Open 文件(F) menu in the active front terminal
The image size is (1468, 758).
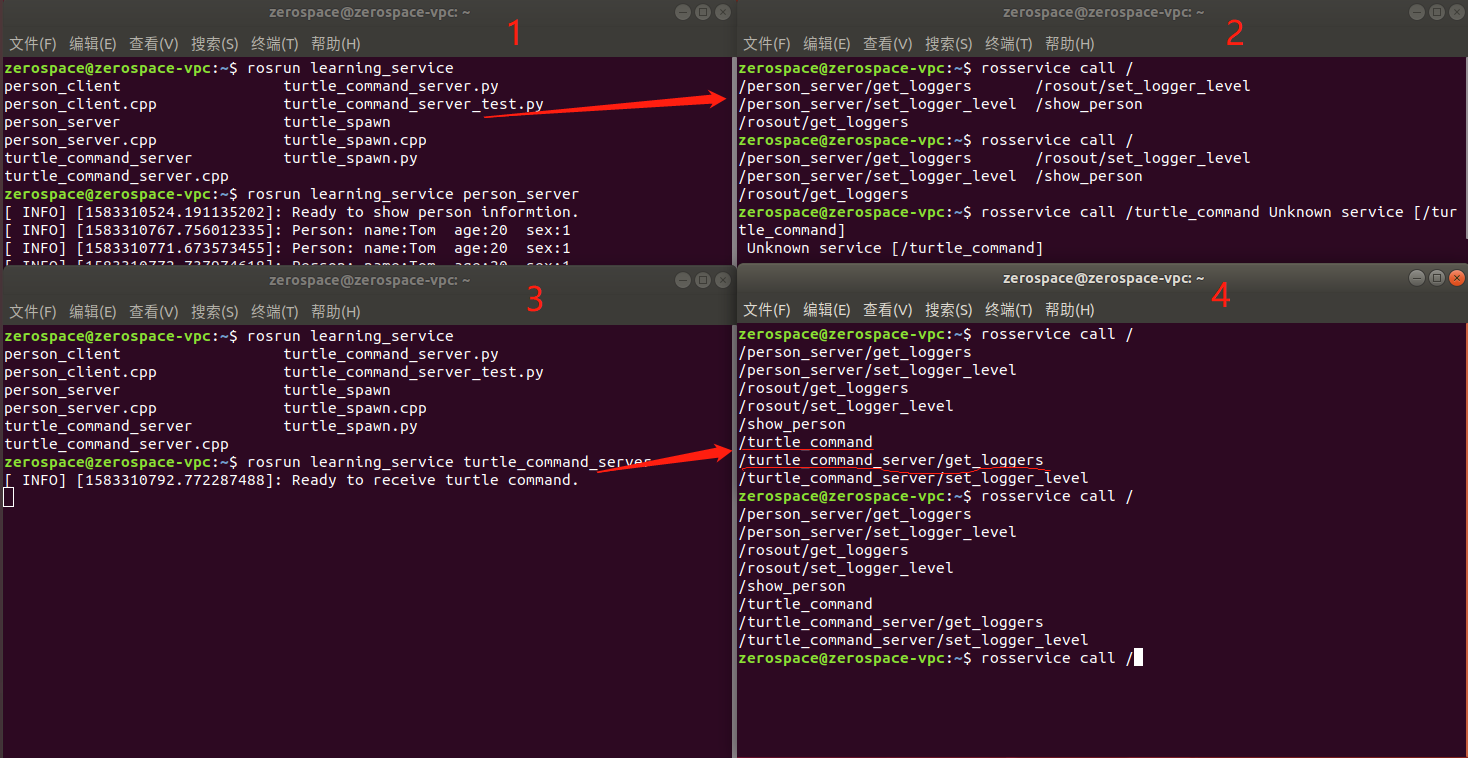tap(767, 310)
